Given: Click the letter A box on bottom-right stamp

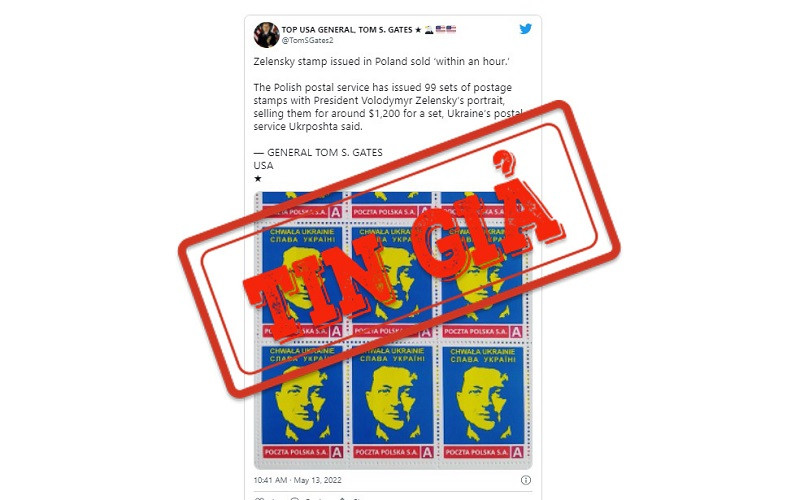Looking at the screenshot, I should 517,452.
